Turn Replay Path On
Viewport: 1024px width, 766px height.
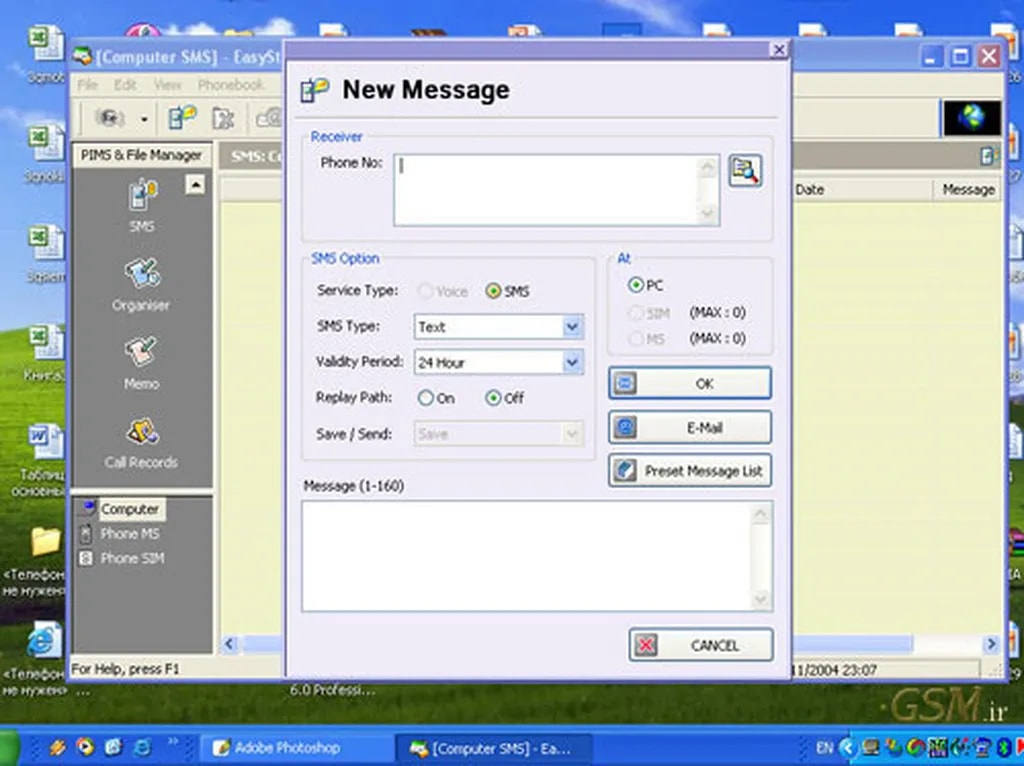(426, 398)
